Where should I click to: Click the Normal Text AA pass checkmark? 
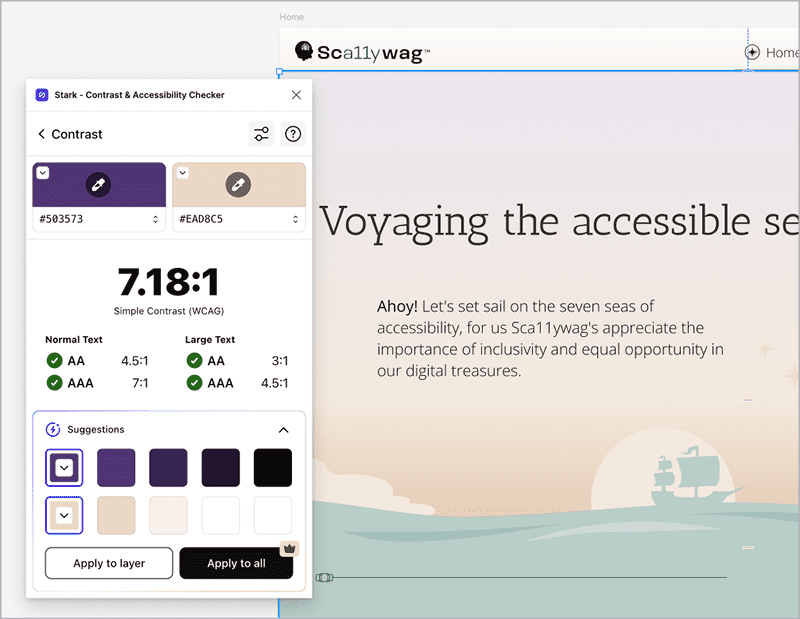click(54, 361)
